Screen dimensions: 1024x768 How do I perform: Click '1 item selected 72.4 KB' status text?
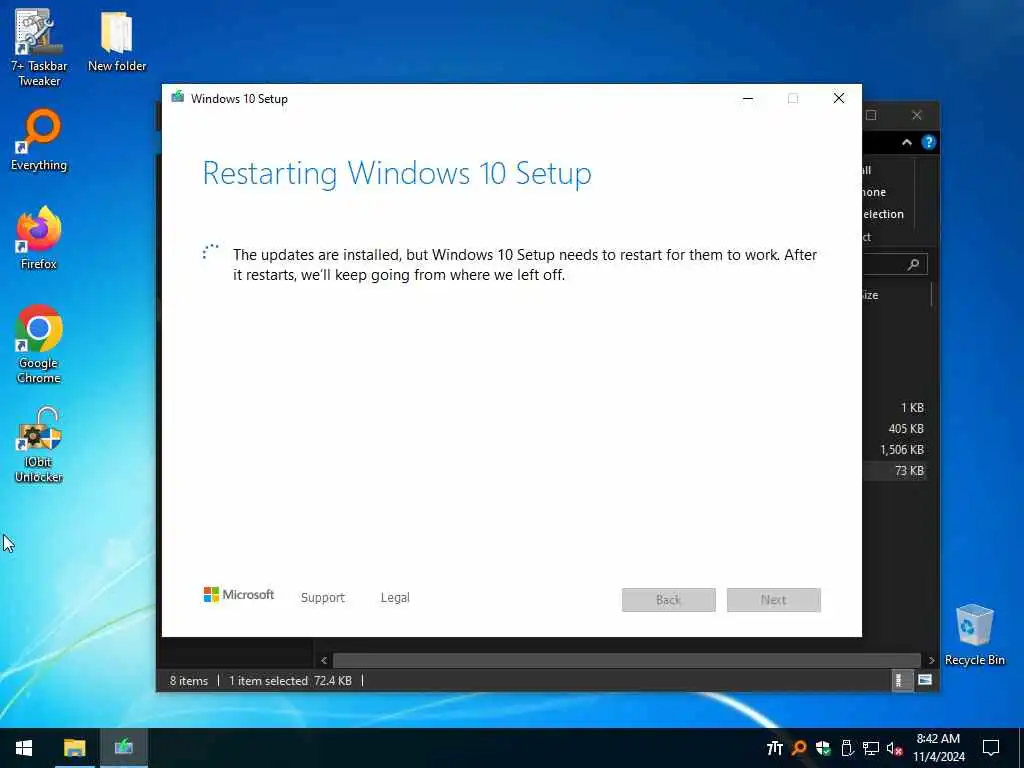click(291, 680)
